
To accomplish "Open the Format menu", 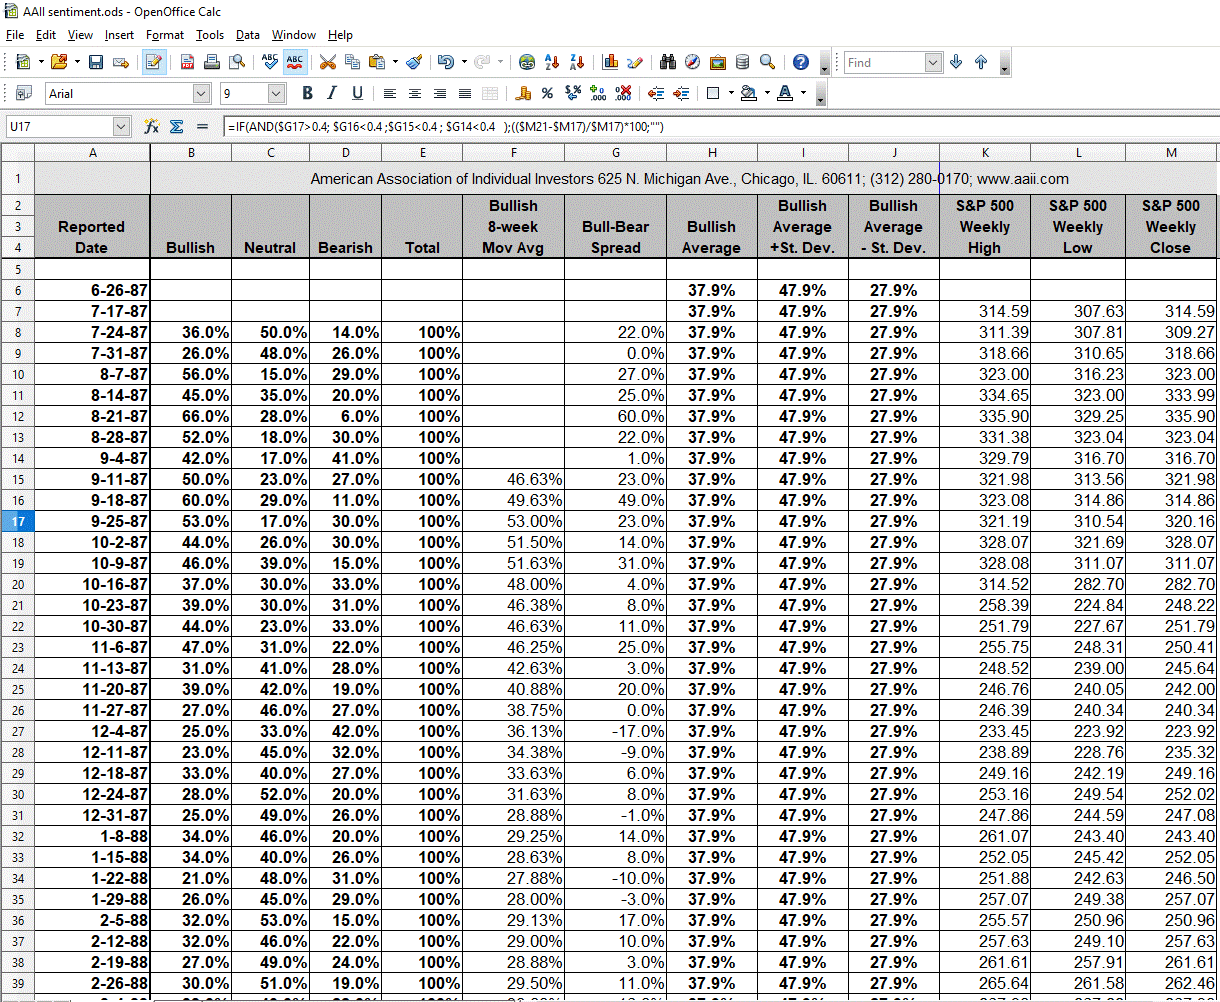I will click(x=164, y=35).
